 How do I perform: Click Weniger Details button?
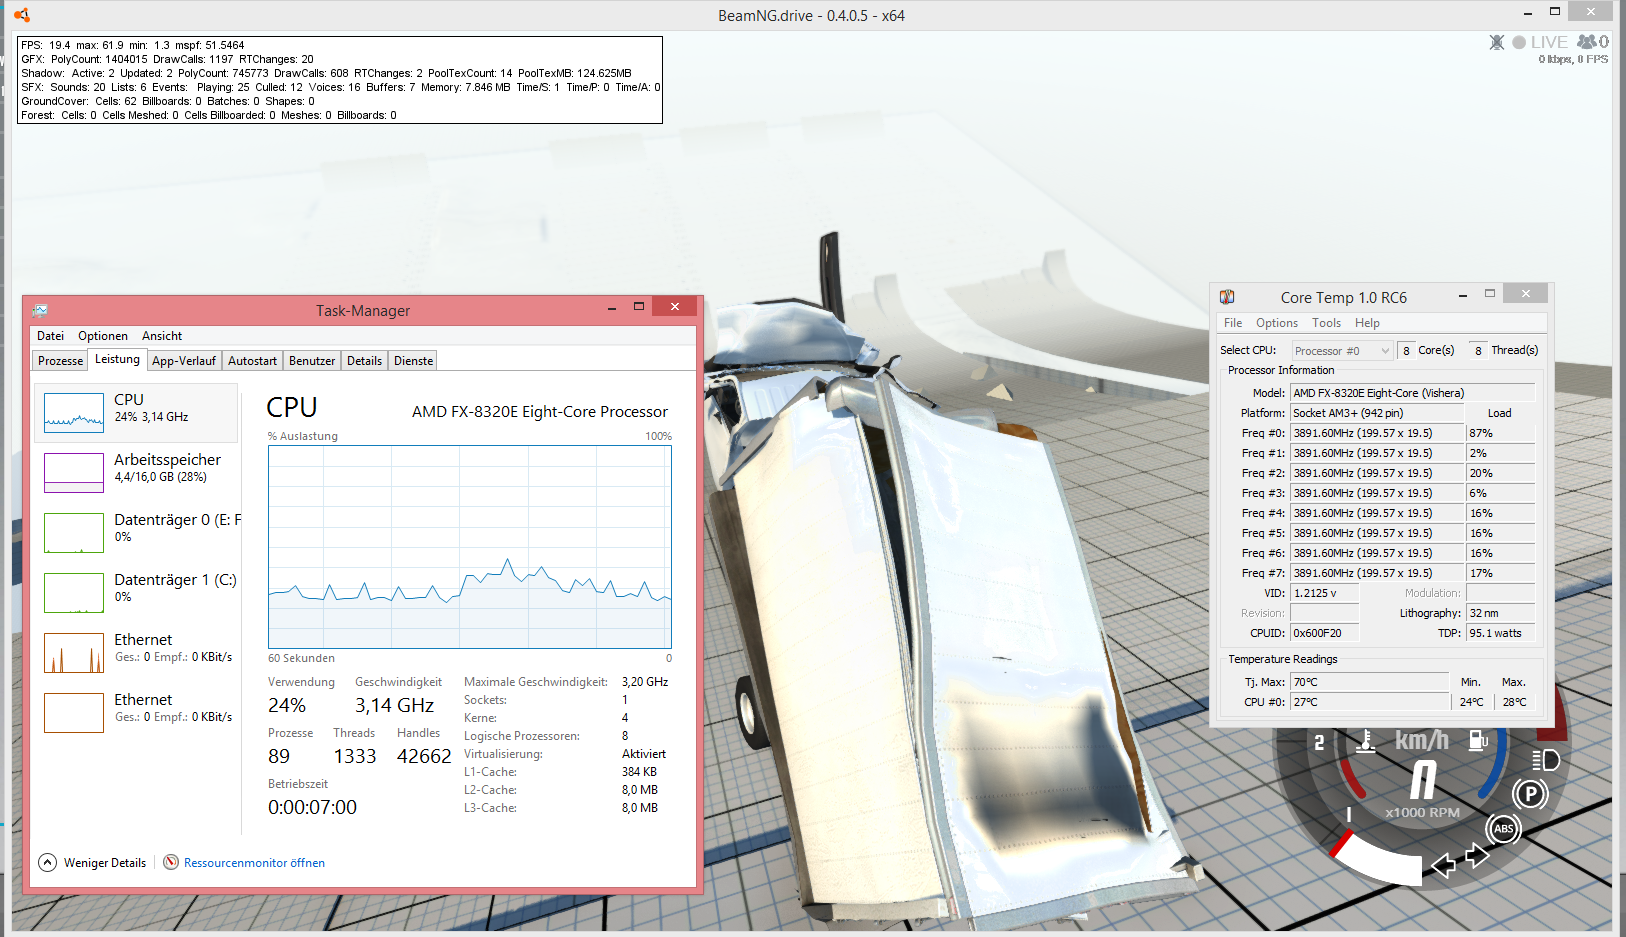point(93,863)
